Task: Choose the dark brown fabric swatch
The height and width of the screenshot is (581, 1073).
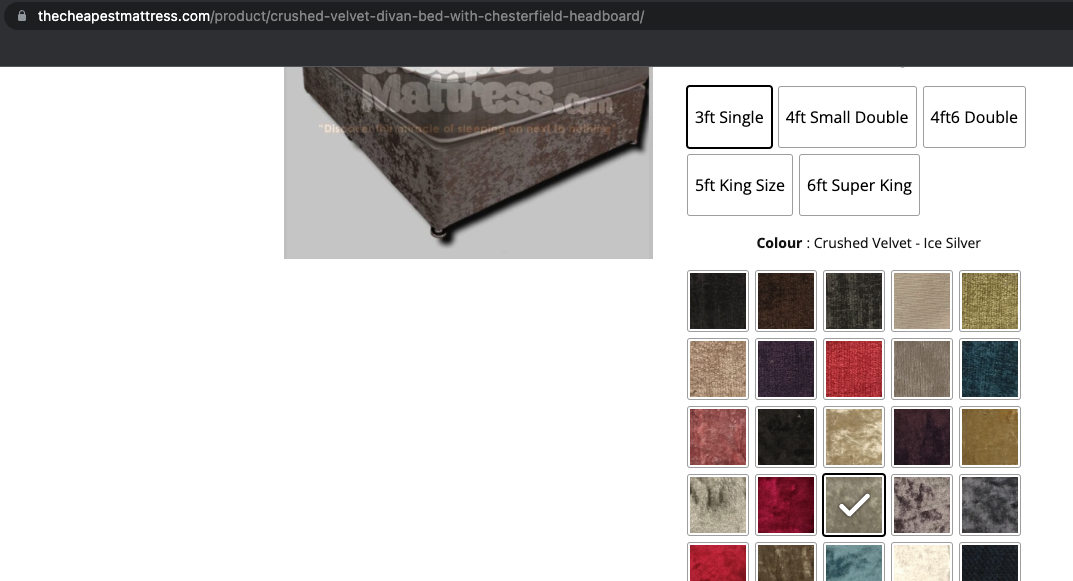Action: [786, 301]
